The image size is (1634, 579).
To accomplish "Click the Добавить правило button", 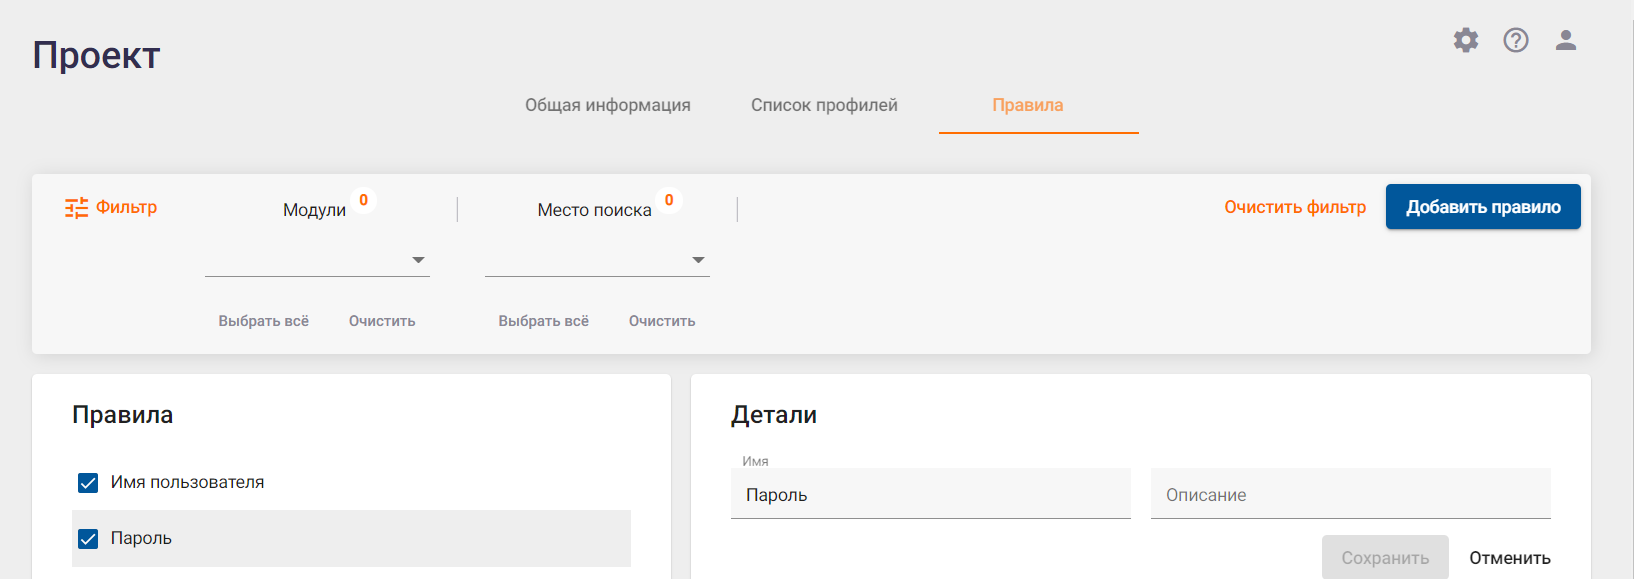I will 1483,207.
